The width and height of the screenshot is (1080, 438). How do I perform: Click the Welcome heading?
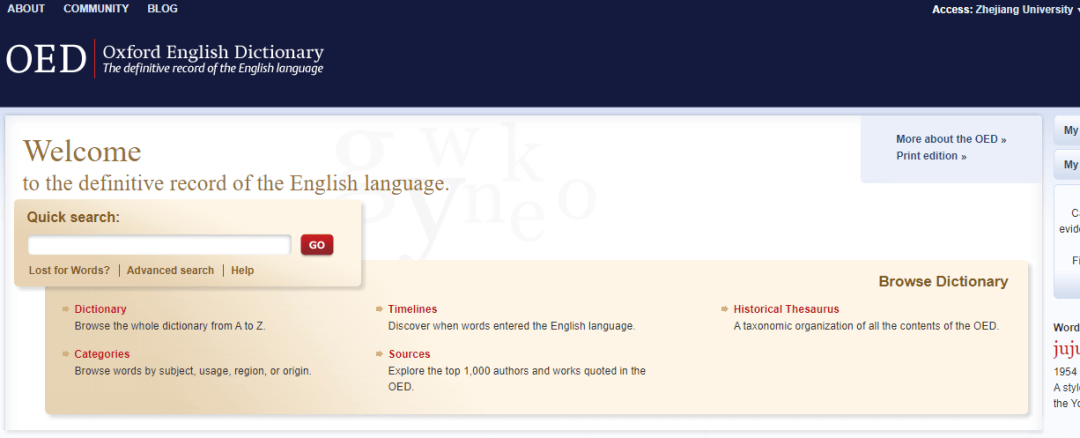[82, 151]
